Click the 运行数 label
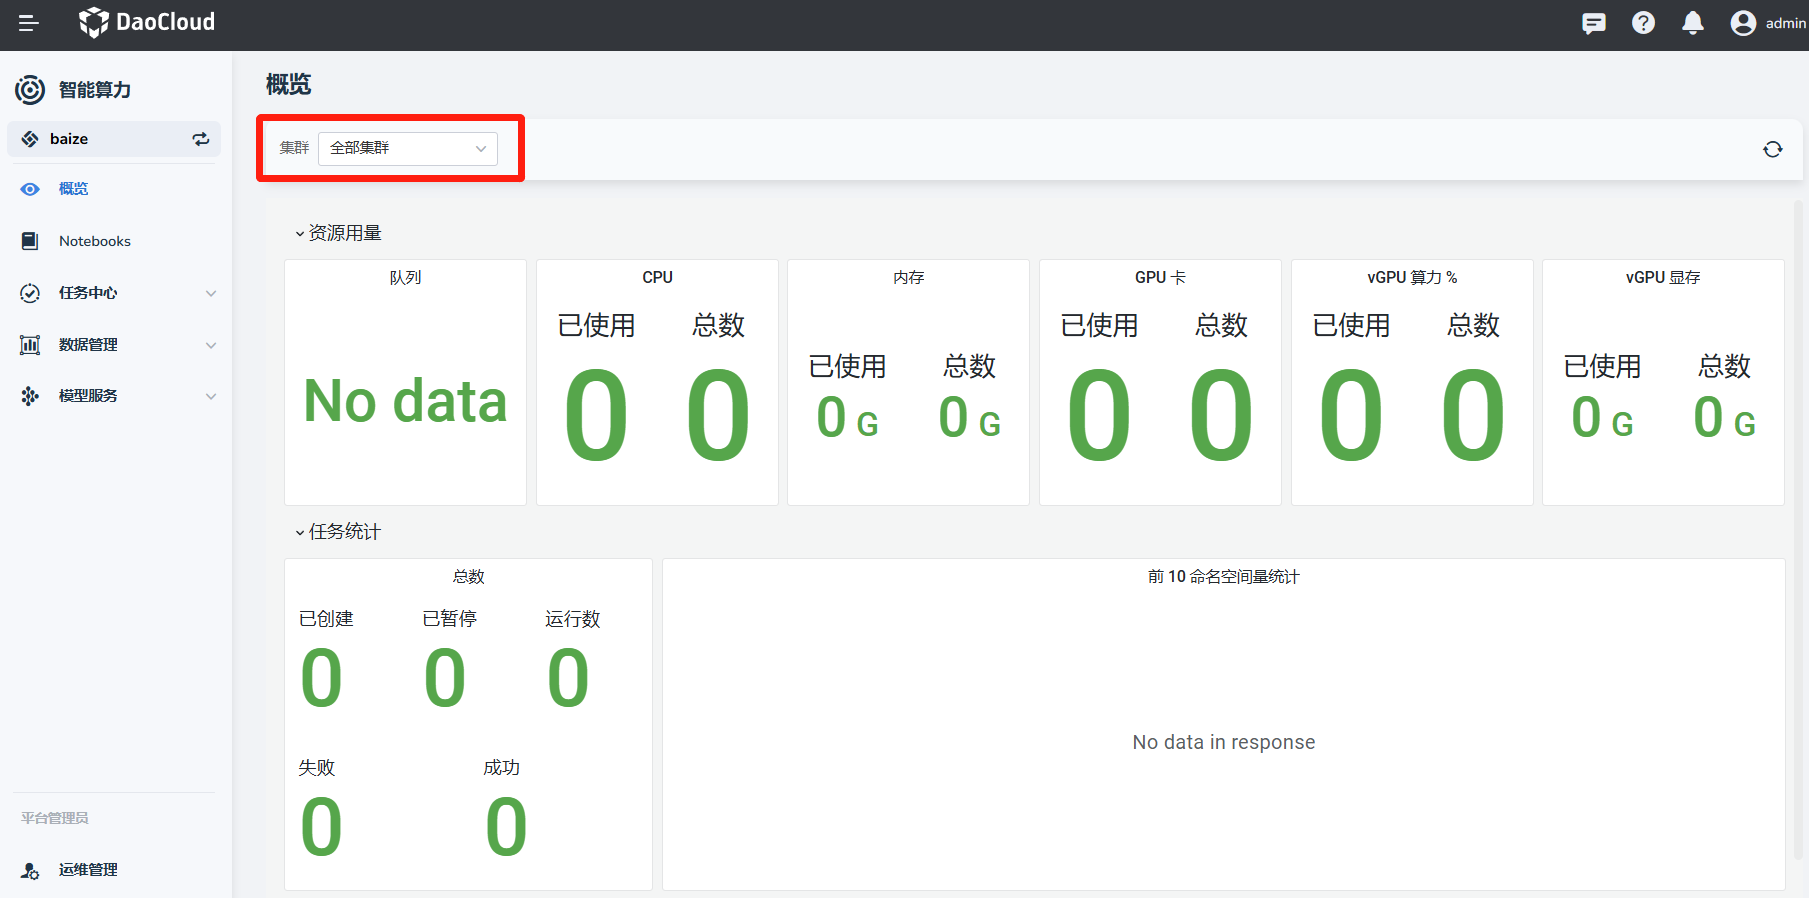 pyautogui.click(x=573, y=619)
